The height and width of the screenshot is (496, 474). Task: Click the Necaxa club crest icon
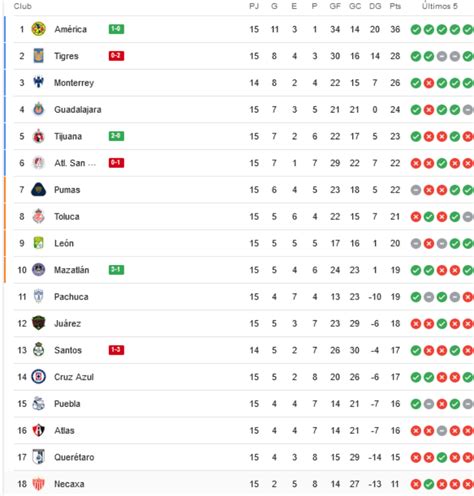(38, 484)
